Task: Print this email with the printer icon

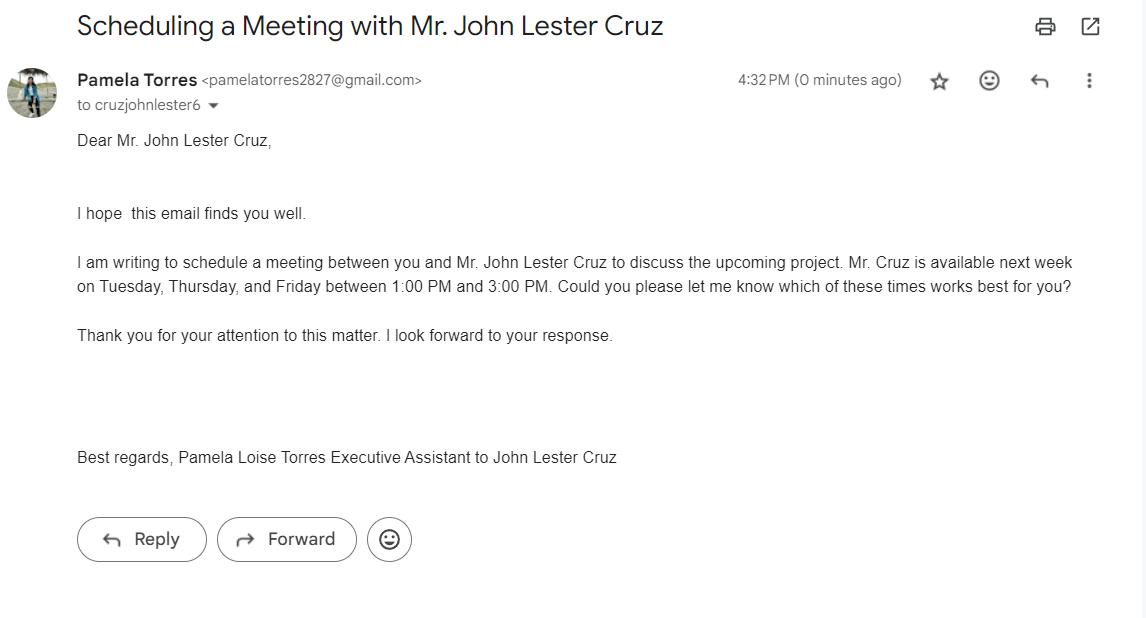Action: (x=1045, y=27)
